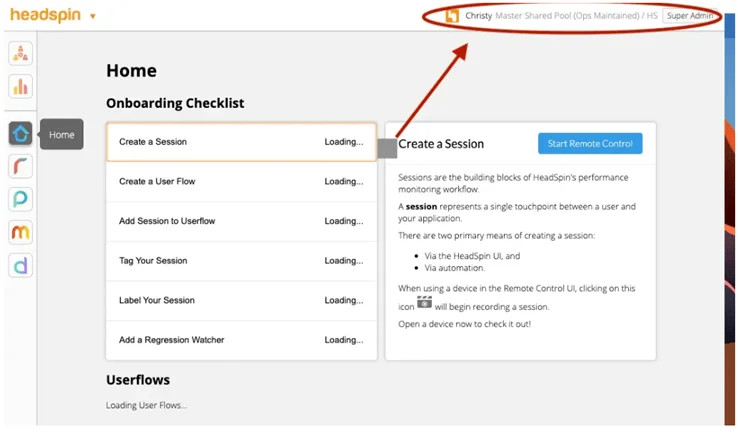Select the Create a User Flow item
The height and width of the screenshot is (439, 738).
click(x=241, y=182)
